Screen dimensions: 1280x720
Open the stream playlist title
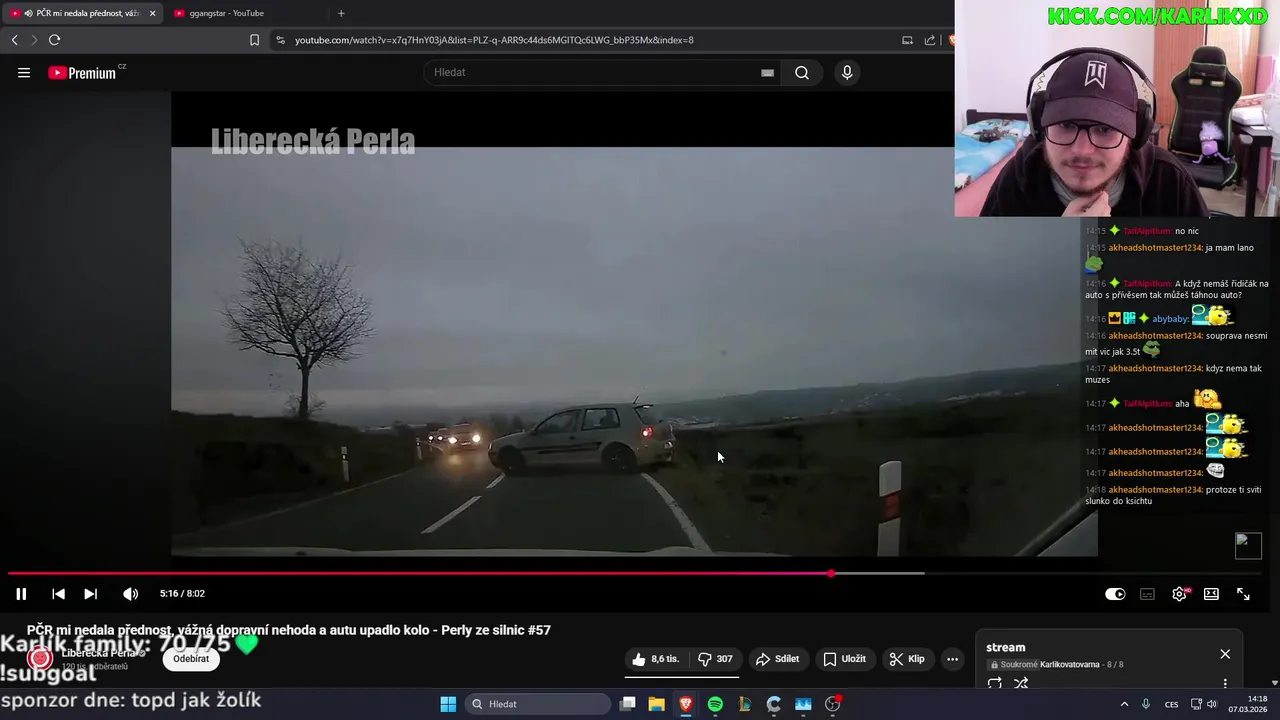1005,648
